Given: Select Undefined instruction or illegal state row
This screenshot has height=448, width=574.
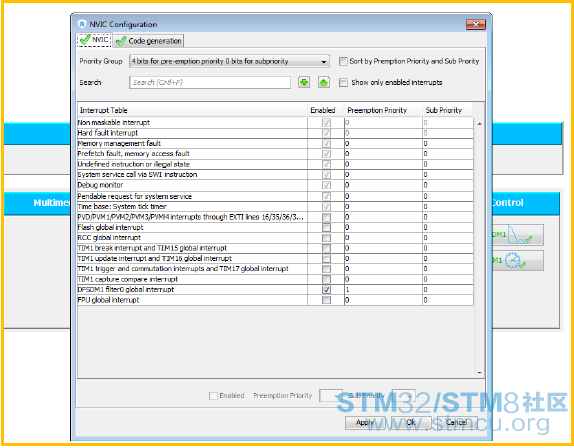Looking at the screenshot, I should click(x=275, y=164).
